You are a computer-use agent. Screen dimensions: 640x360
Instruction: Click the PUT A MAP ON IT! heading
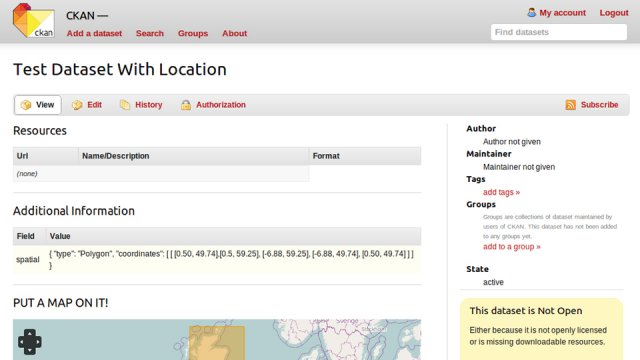60,303
